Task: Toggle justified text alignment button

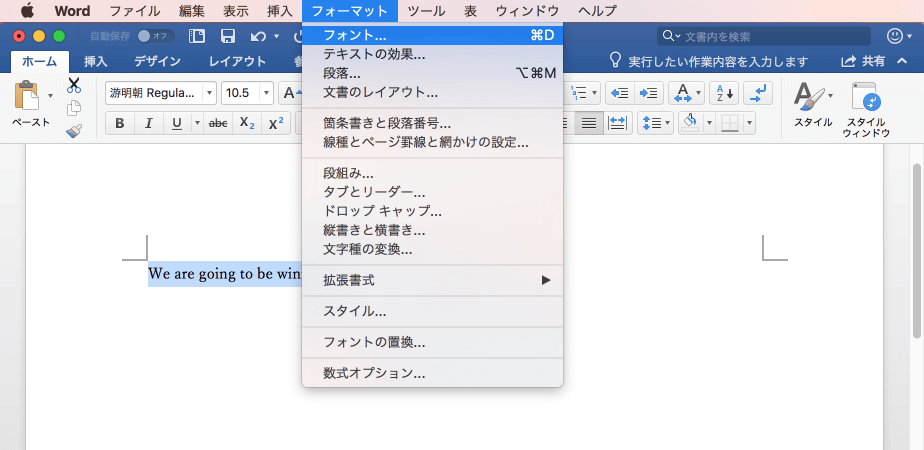Action: [591, 124]
